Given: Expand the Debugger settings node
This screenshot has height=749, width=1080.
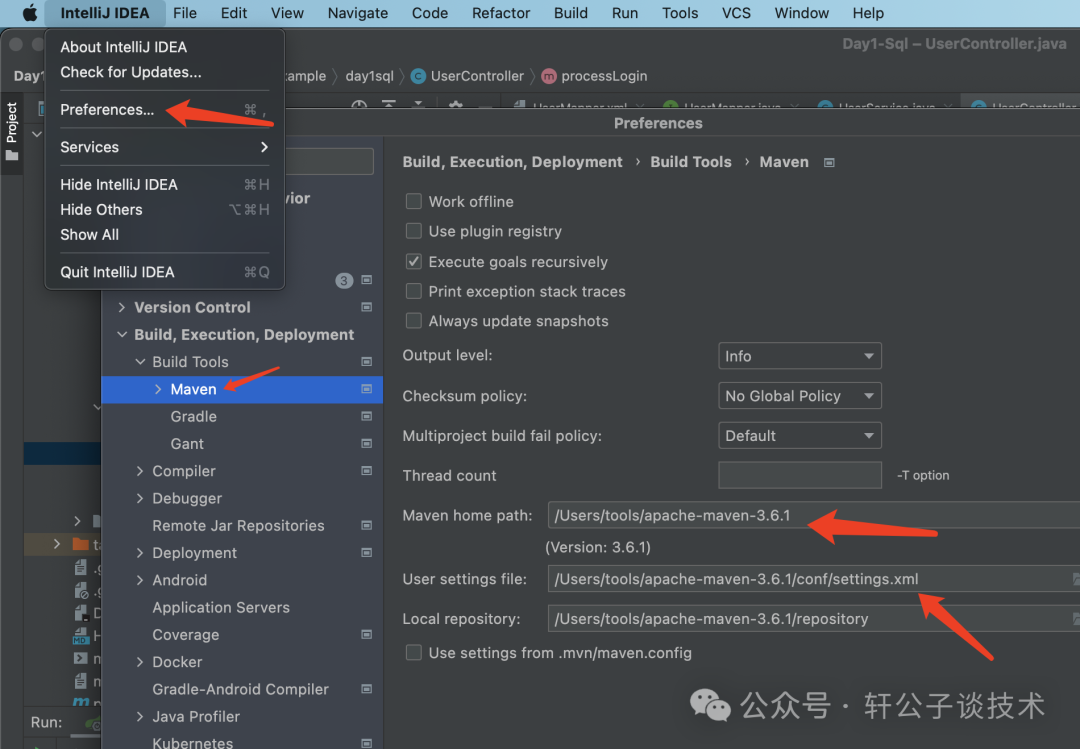Looking at the screenshot, I should point(141,498).
